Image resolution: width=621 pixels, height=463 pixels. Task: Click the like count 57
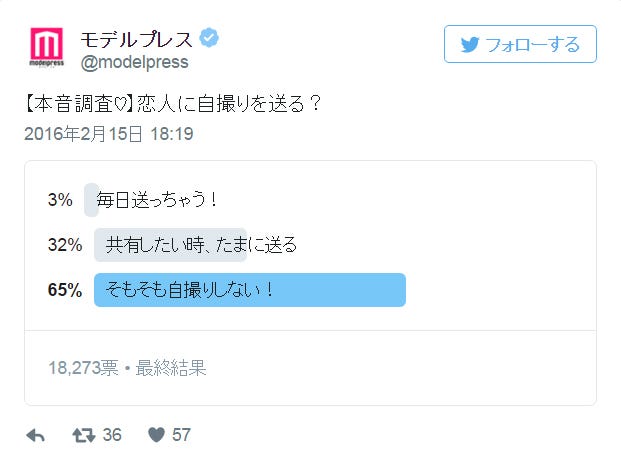pos(181,435)
